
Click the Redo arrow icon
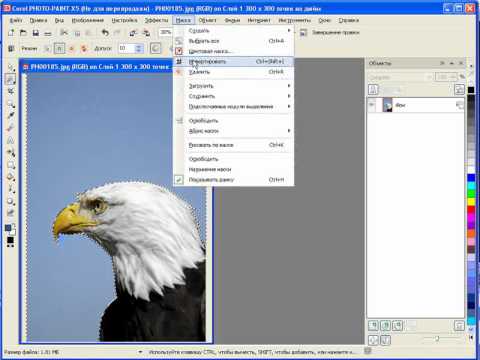point(117,33)
